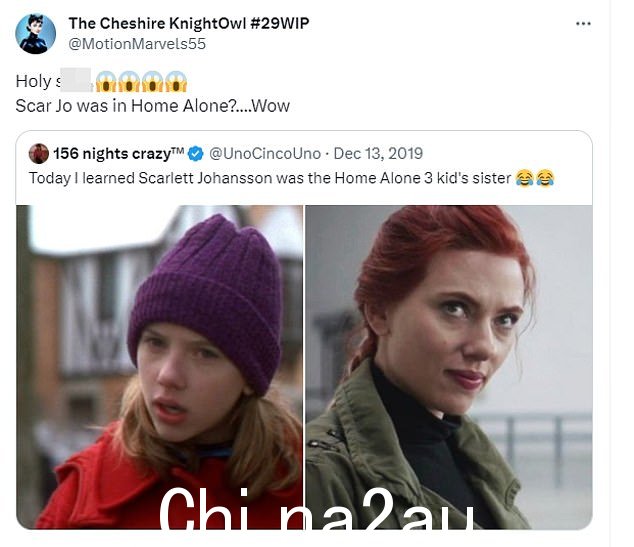Screen dimensions: 634x547
Task: Open the photo of girl in purple beanie
Action: [159, 367]
